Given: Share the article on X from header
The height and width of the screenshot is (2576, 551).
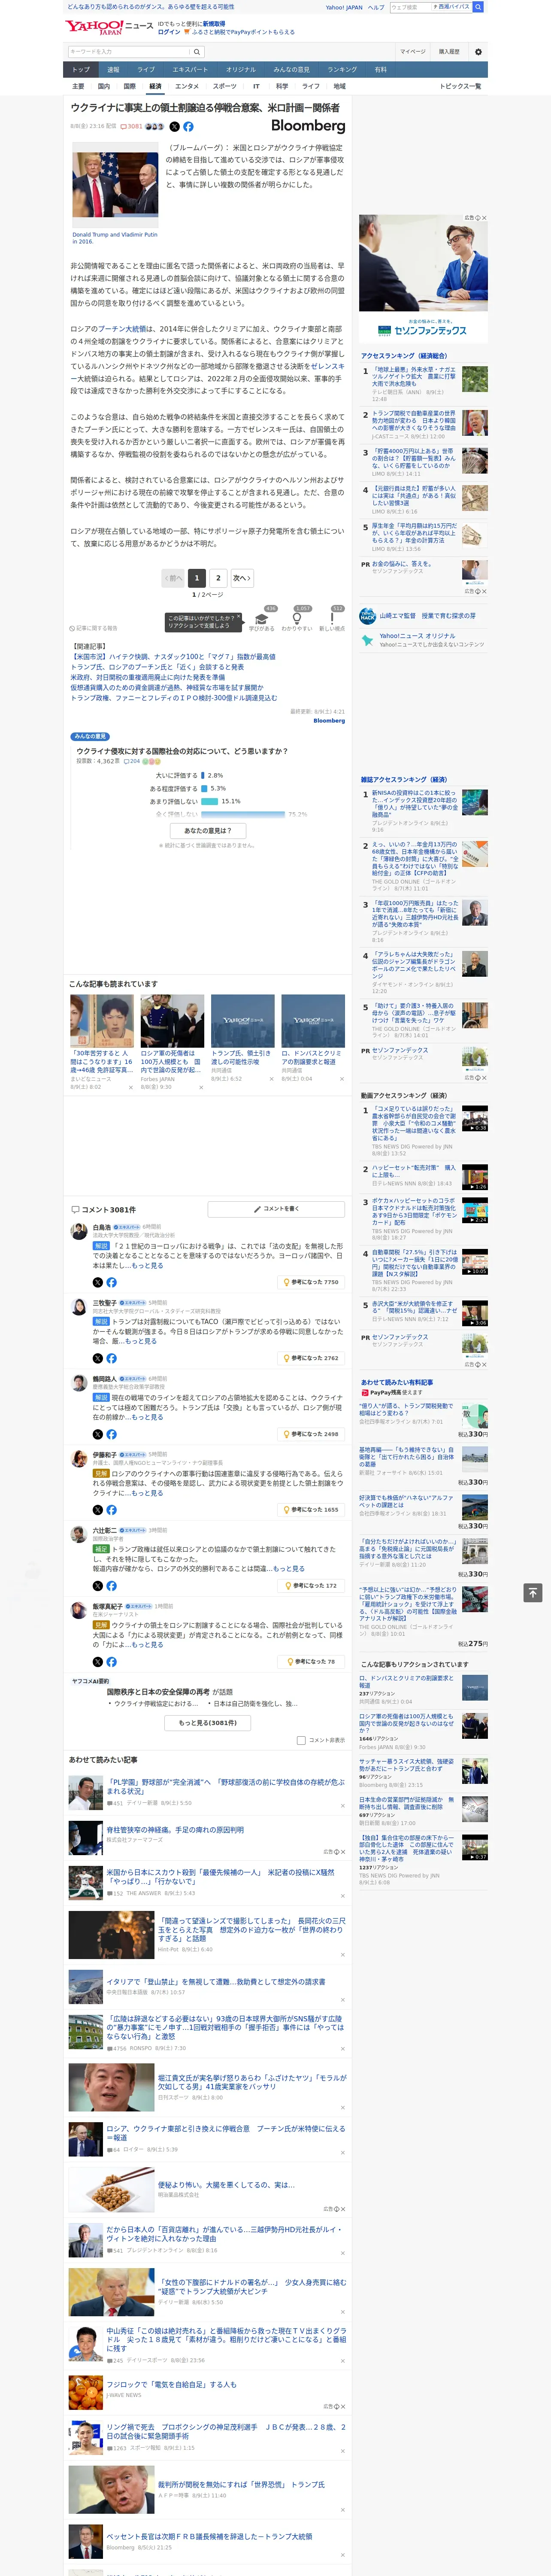Looking at the screenshot, I should coord(174,127).
